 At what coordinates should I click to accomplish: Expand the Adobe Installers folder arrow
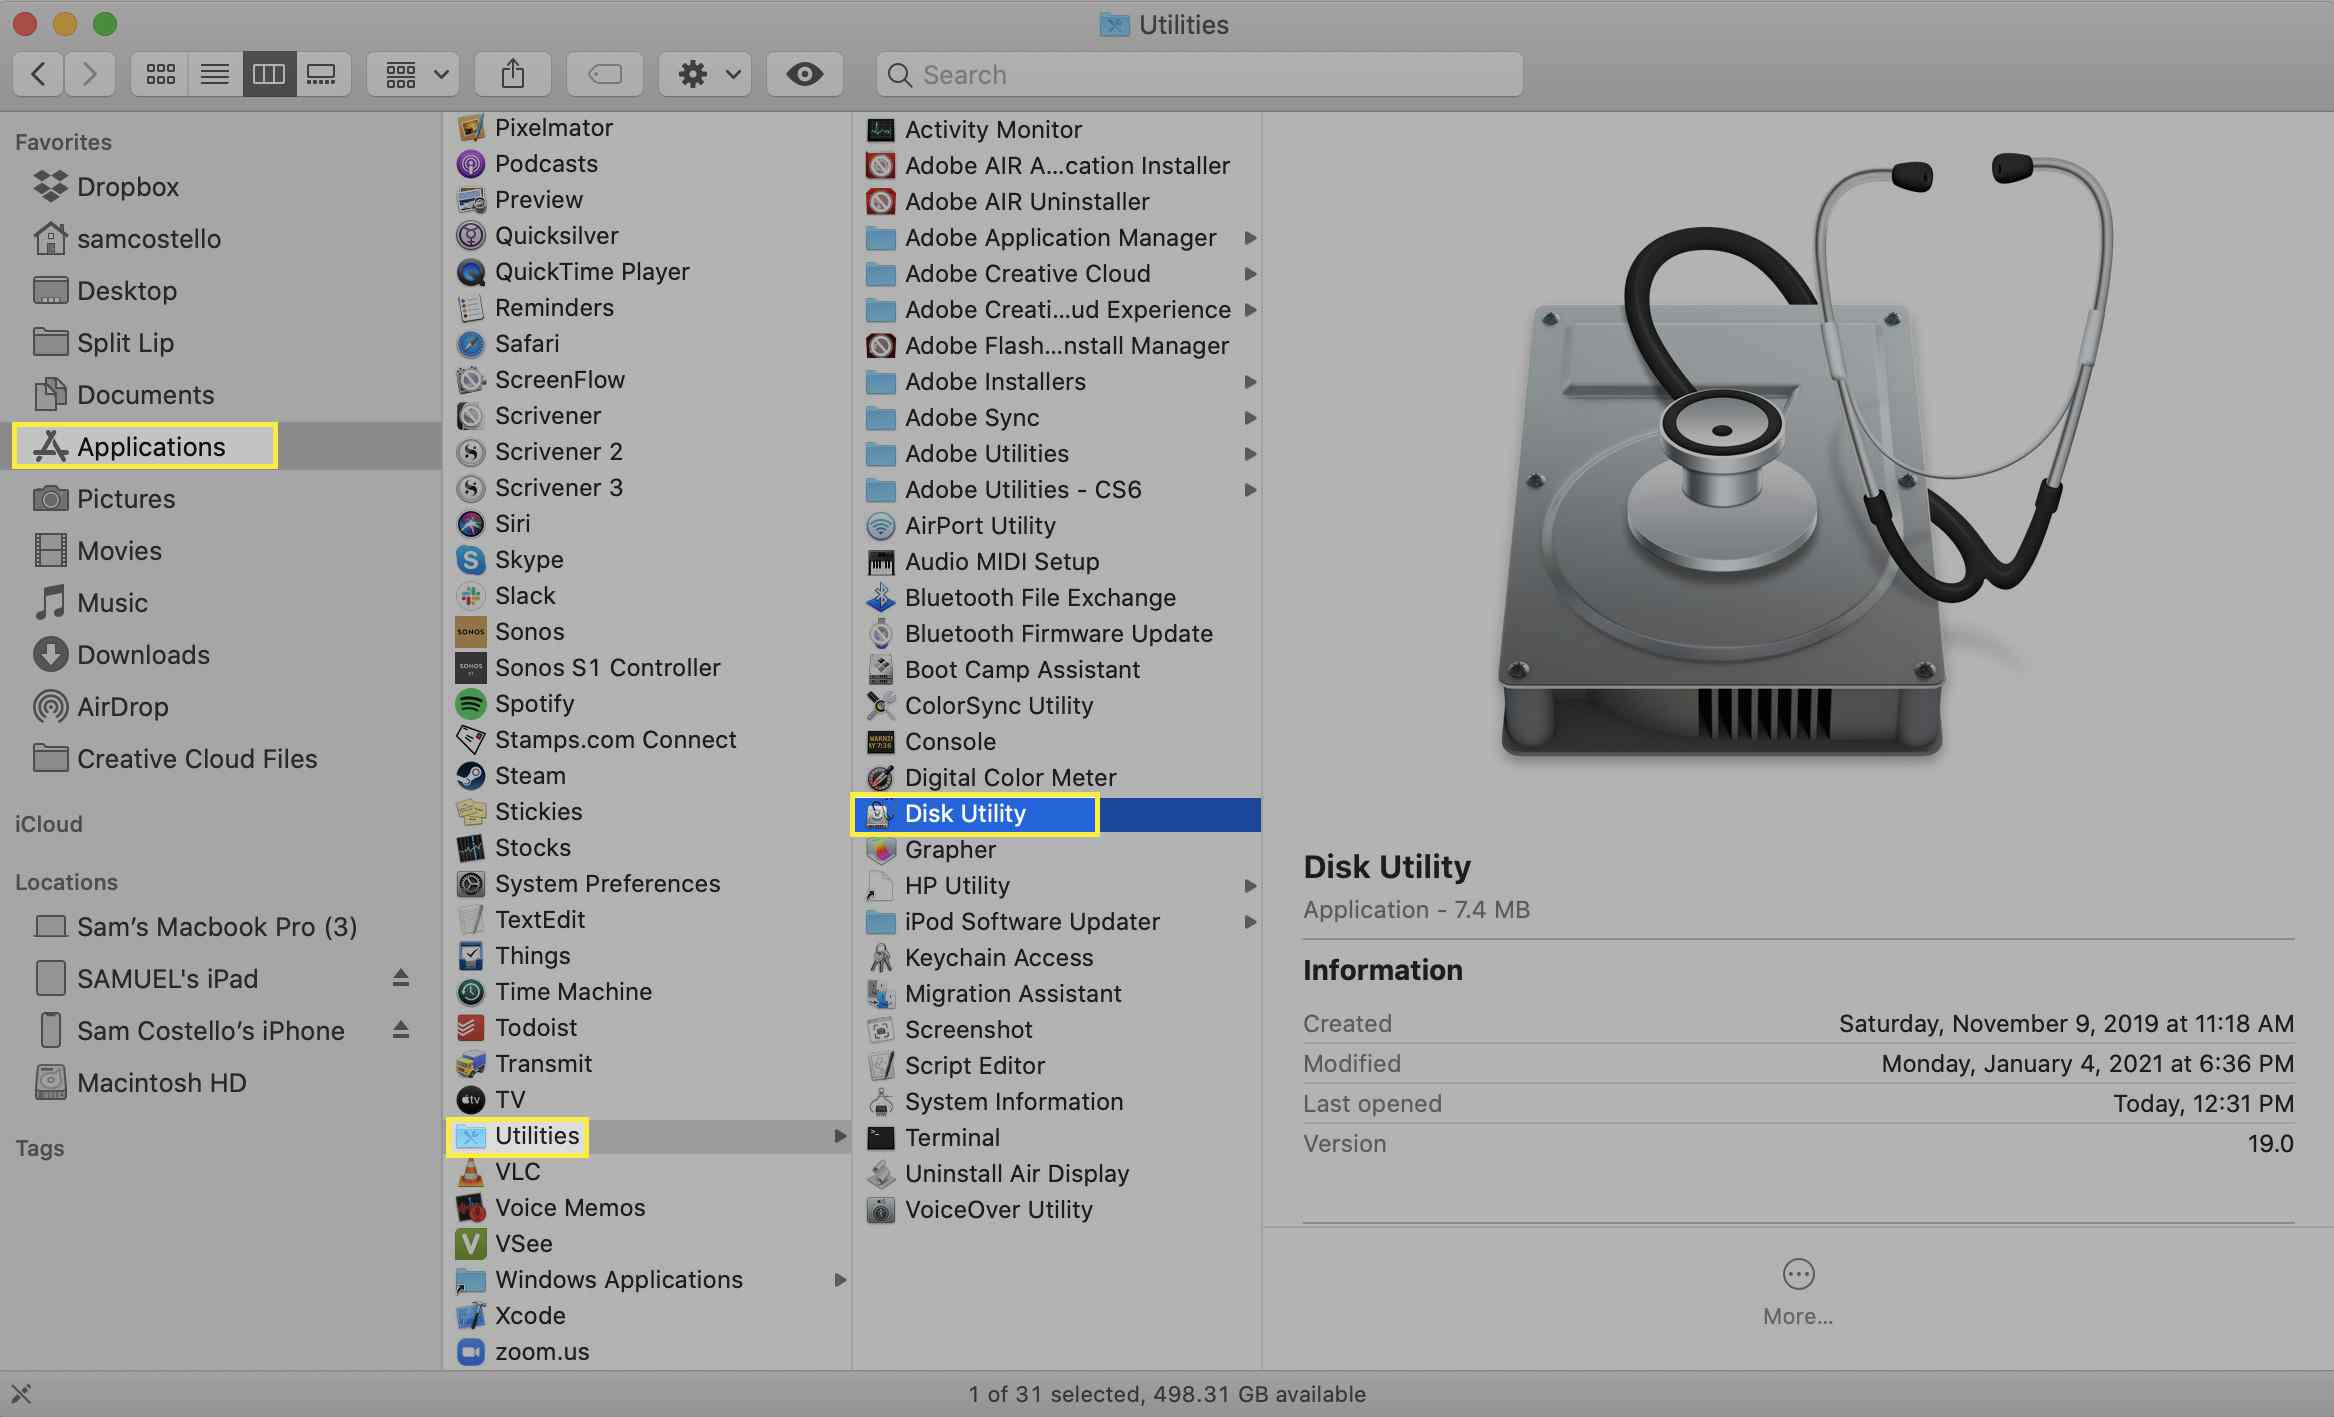click(1250, 382)
